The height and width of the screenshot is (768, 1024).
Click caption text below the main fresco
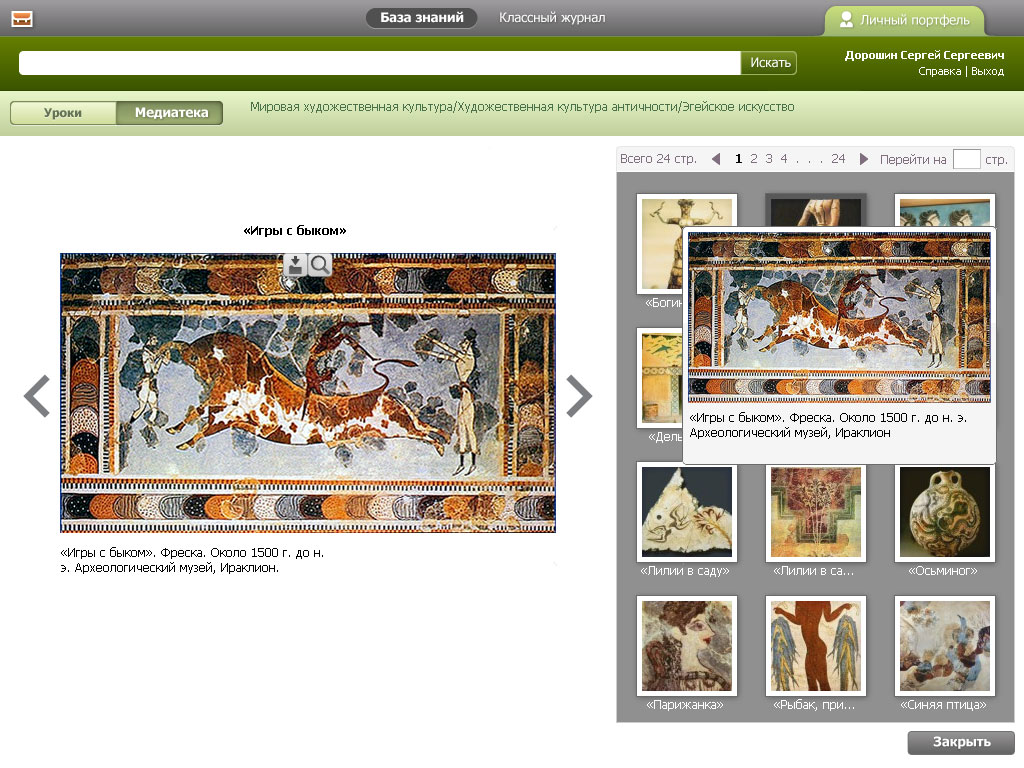tap(192, 560)
